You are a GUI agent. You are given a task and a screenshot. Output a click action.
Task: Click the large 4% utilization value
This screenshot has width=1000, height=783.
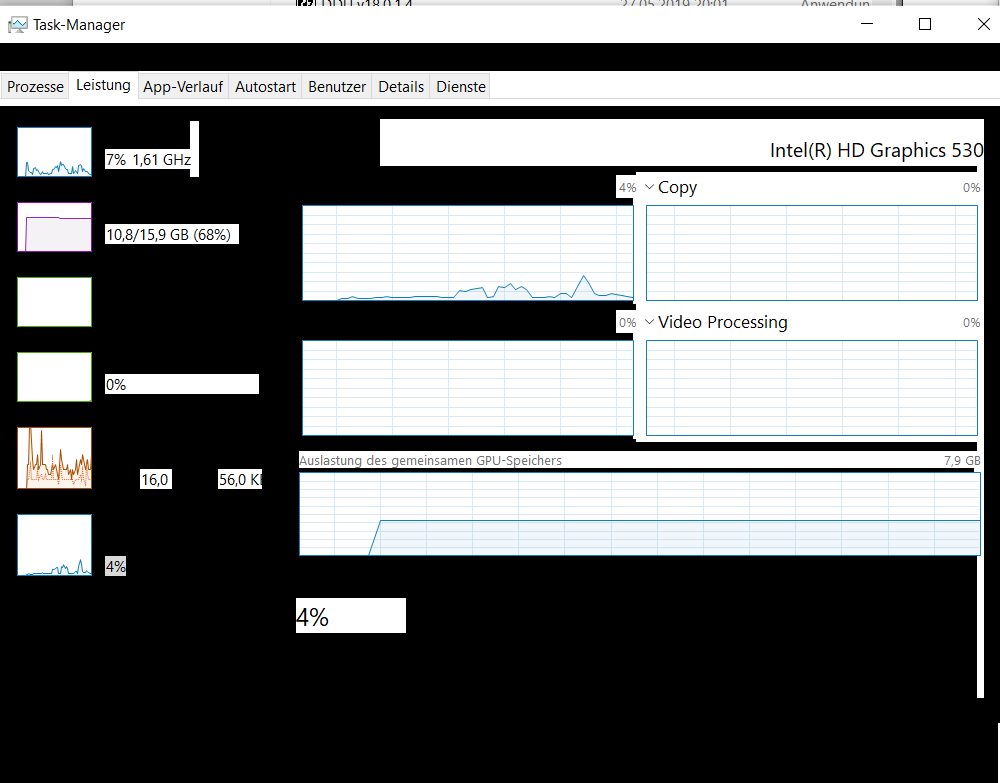pyautogui.click(x=312, y=617)
